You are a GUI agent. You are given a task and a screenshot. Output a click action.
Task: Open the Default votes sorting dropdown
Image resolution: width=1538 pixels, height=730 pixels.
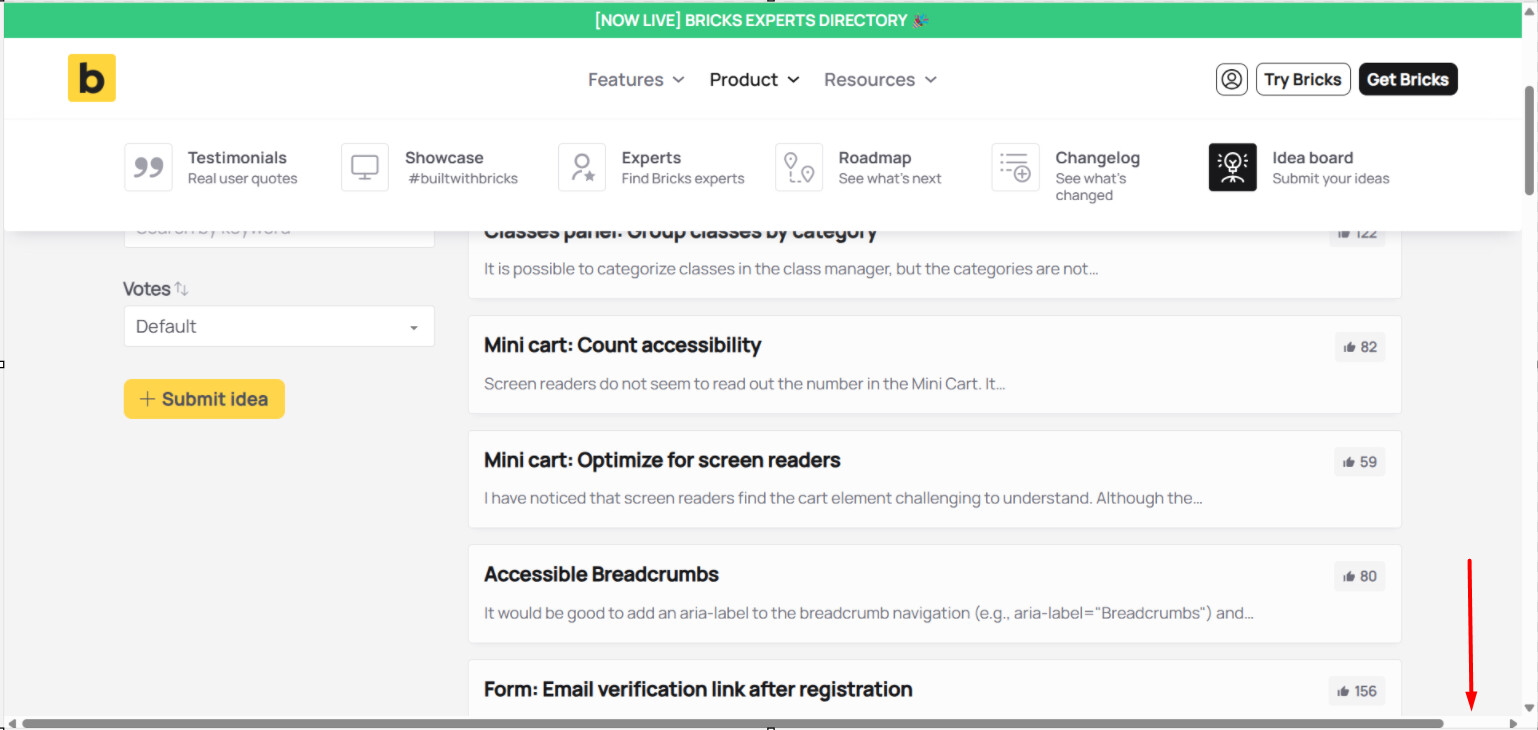(278, 326)
